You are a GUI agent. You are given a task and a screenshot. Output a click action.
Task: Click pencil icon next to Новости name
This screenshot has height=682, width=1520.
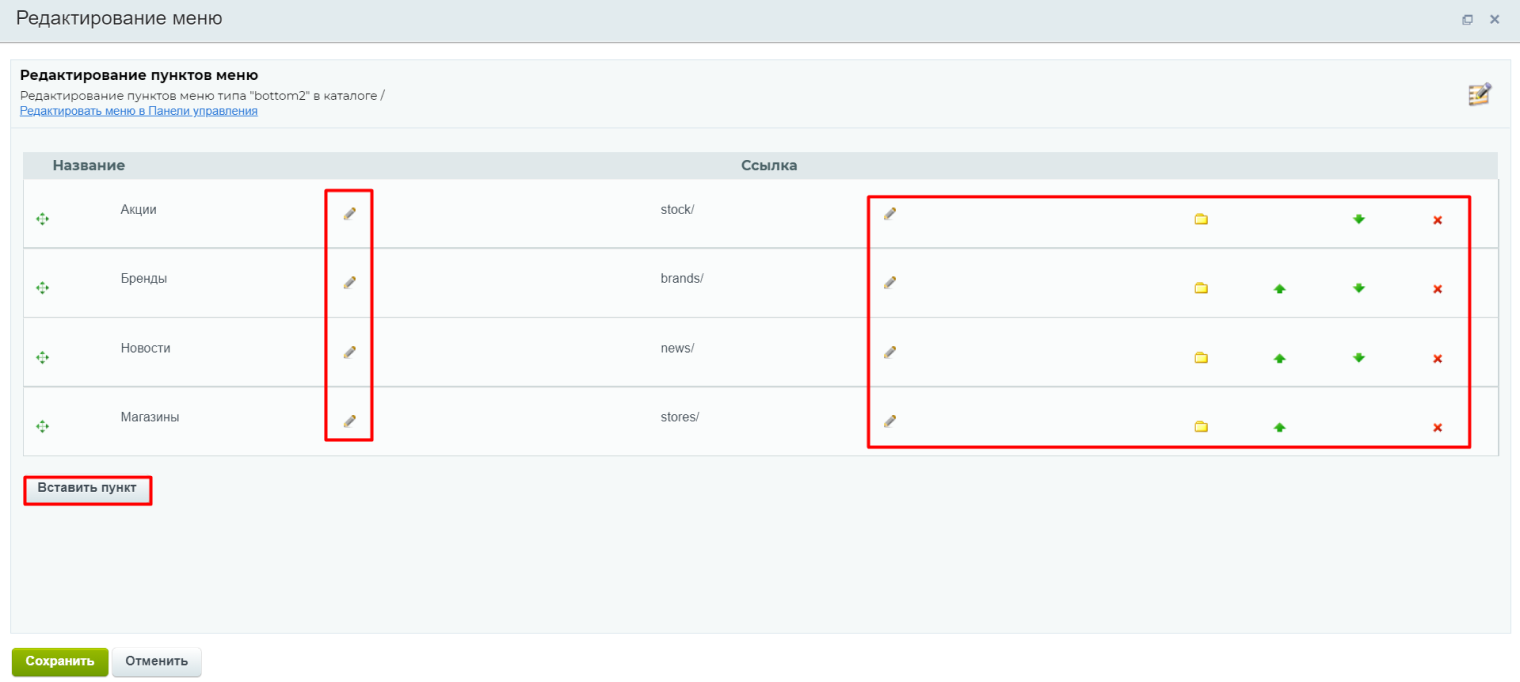click(x=350, y=352)
